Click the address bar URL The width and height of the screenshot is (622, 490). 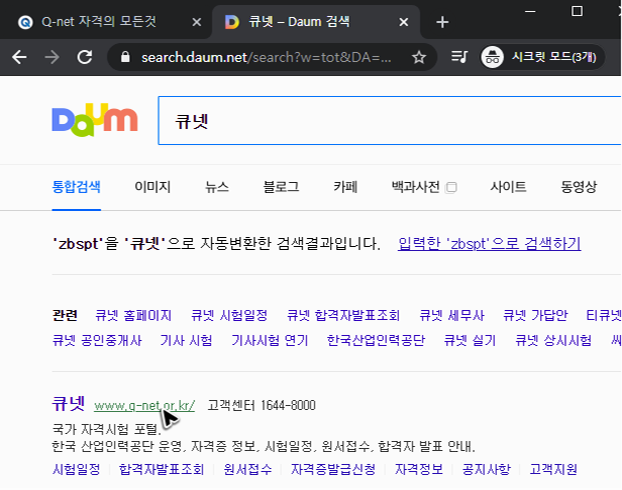[x=266, y=58]
